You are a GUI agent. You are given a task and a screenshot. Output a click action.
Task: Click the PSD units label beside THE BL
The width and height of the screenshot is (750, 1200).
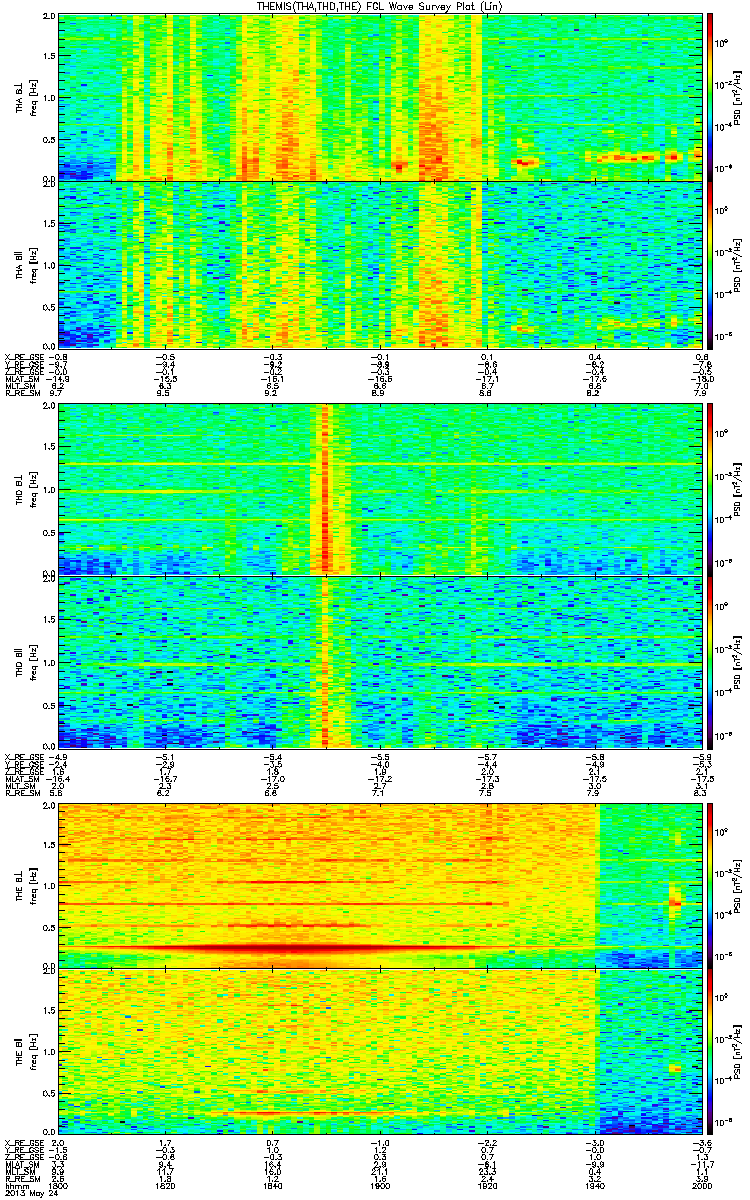(x=738, y=885)
